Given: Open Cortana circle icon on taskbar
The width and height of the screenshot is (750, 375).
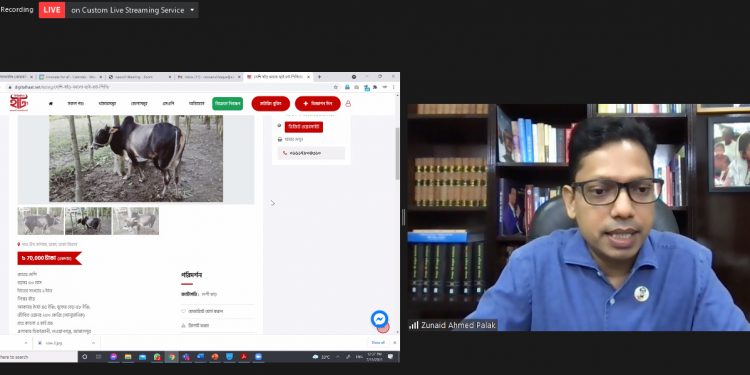Looking at the screenshot, I should pos(85,357).
